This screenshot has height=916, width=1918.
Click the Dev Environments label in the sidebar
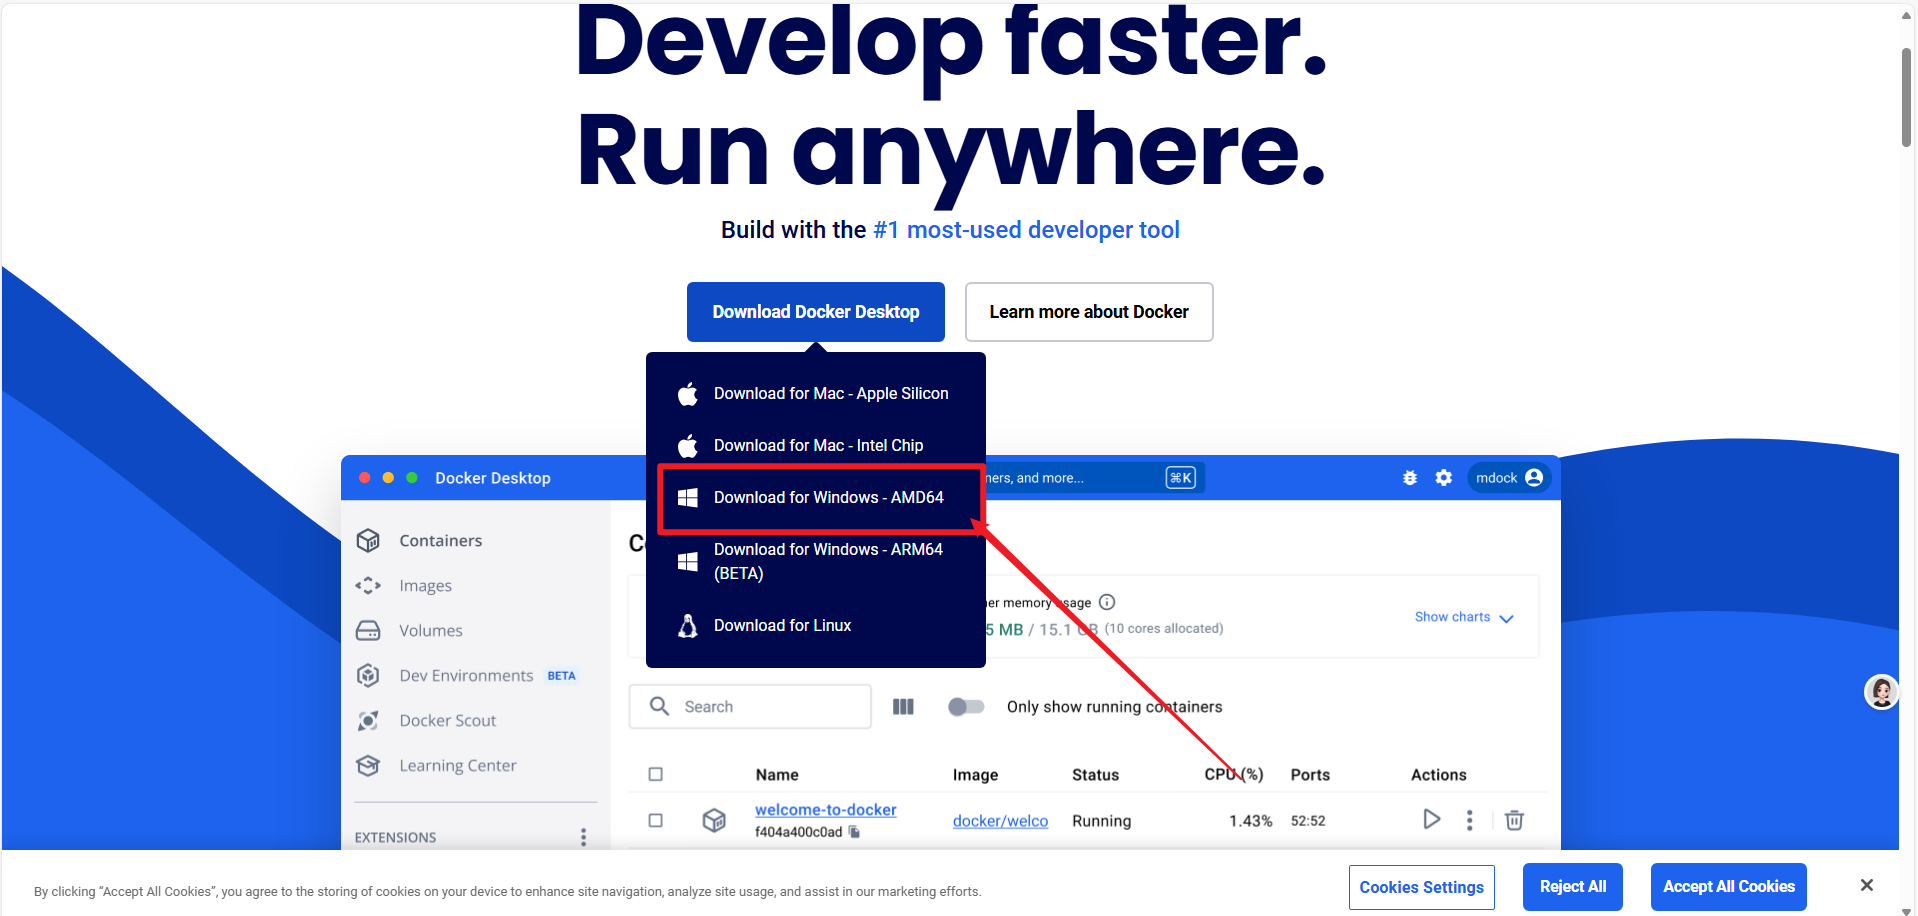pyautogui.click(x=466, y=676)
